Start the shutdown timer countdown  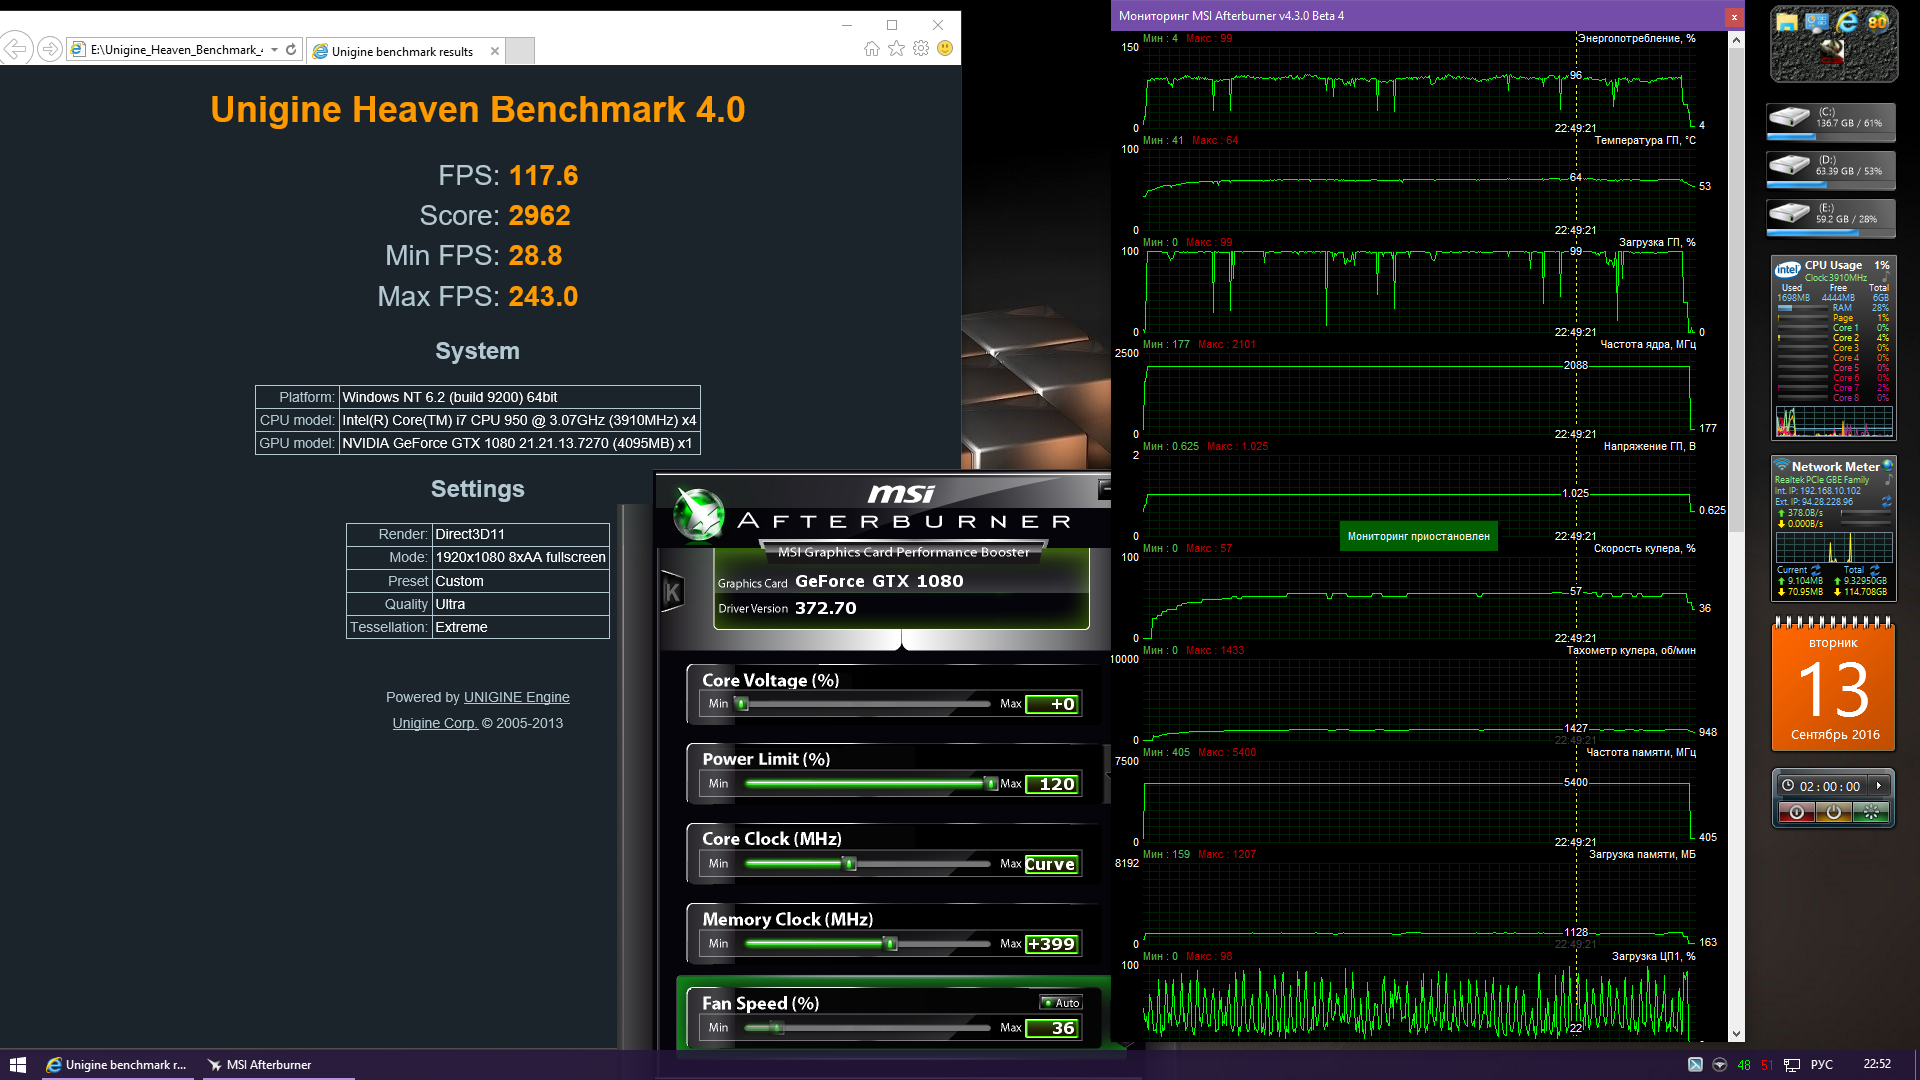pyautogui.click(x=1879, y=786)
